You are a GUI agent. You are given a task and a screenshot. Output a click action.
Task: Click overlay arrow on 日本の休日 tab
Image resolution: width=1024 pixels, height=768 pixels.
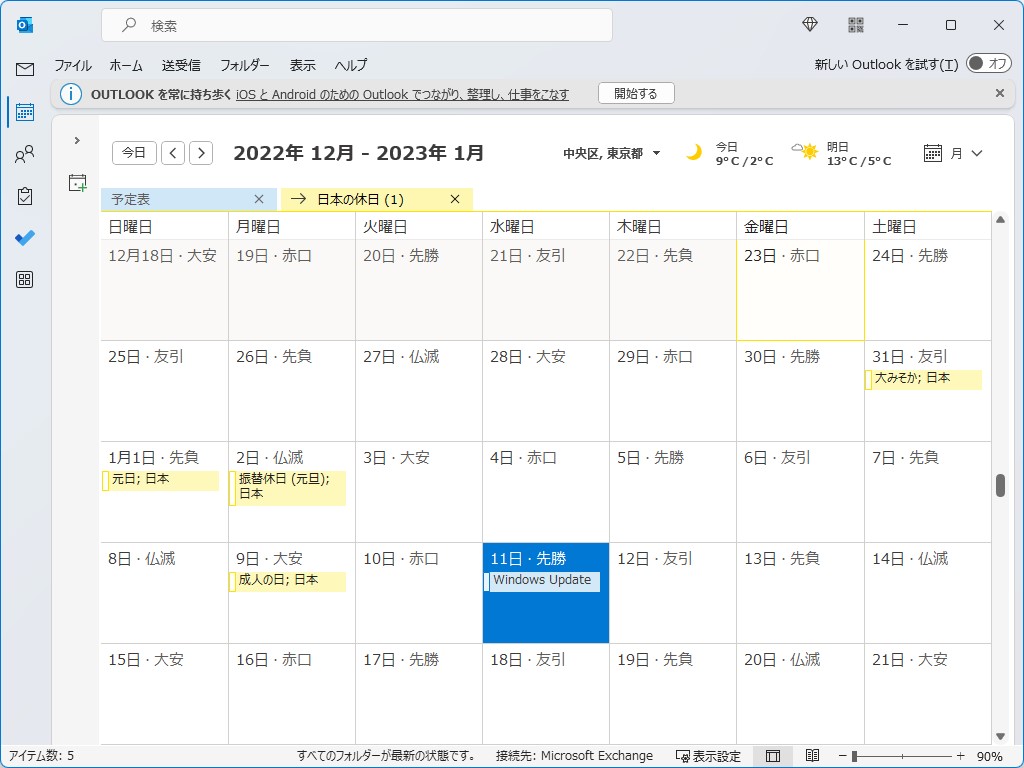(298, 199)
